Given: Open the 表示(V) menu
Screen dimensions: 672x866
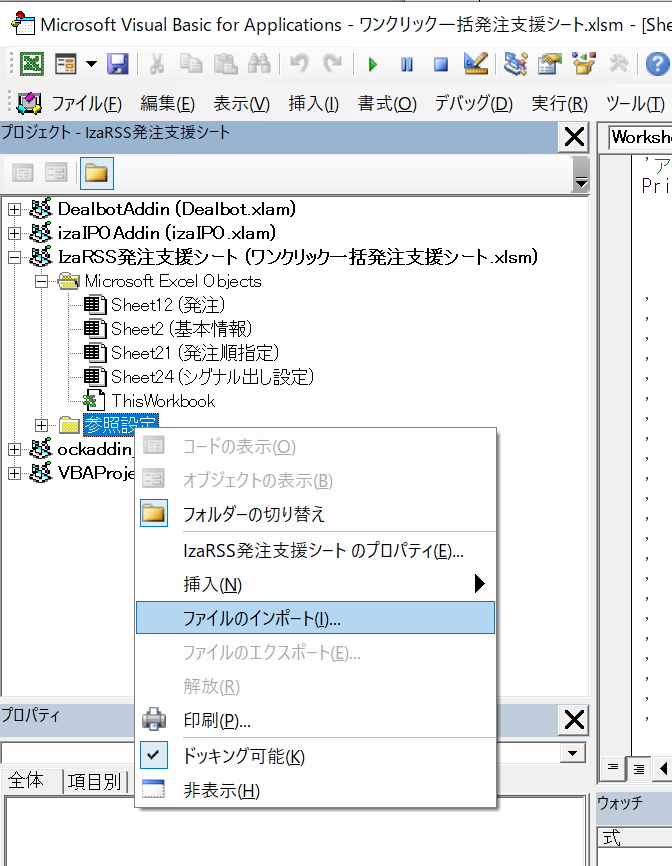Looking at the screenshot, I should pyautogui.click(x=241, y=103).
